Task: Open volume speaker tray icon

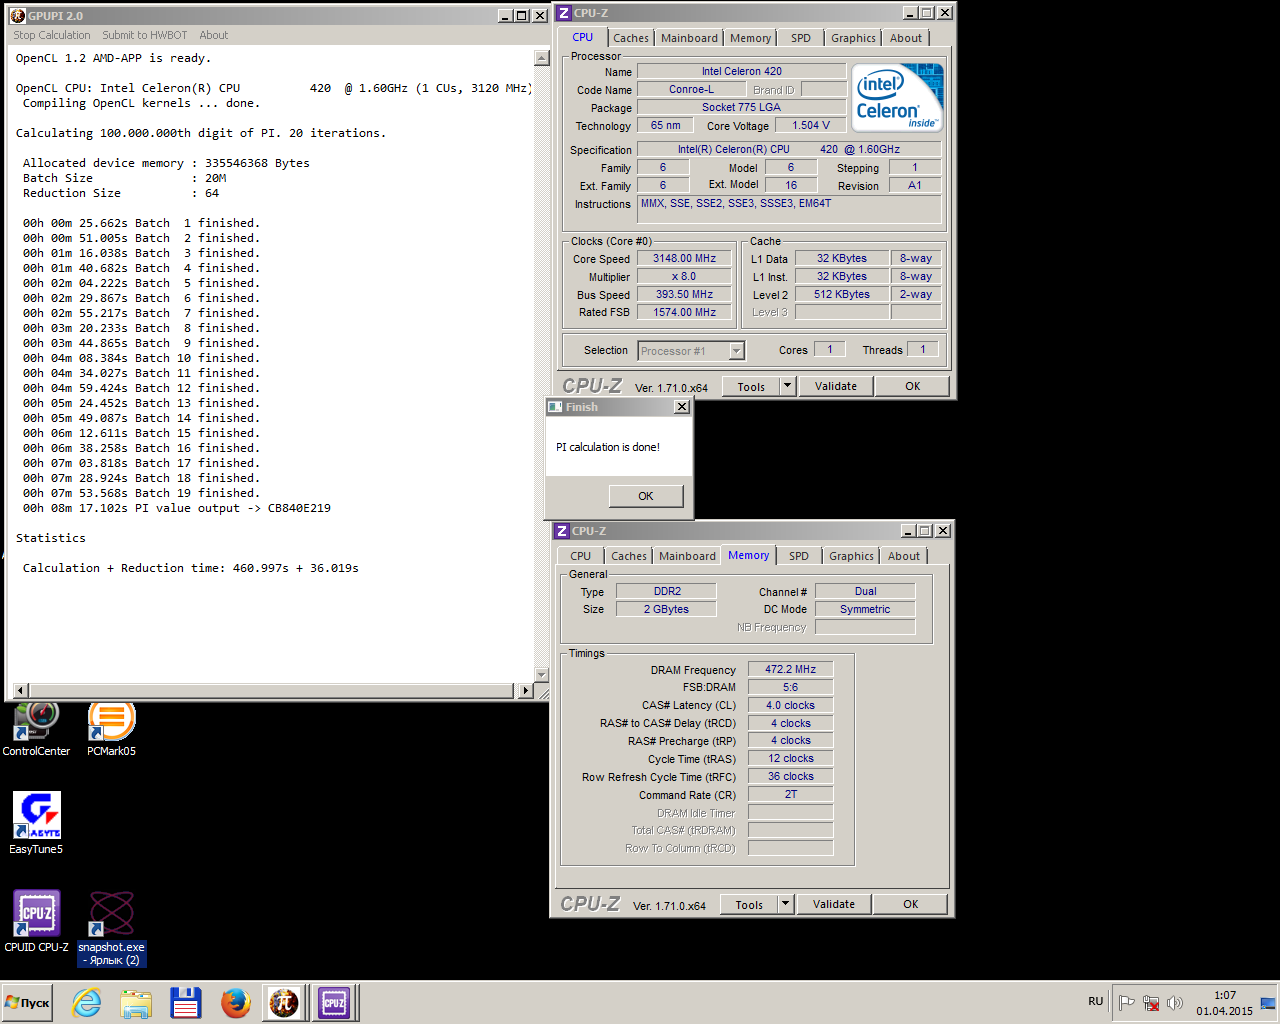Action: (1175, 1002)
